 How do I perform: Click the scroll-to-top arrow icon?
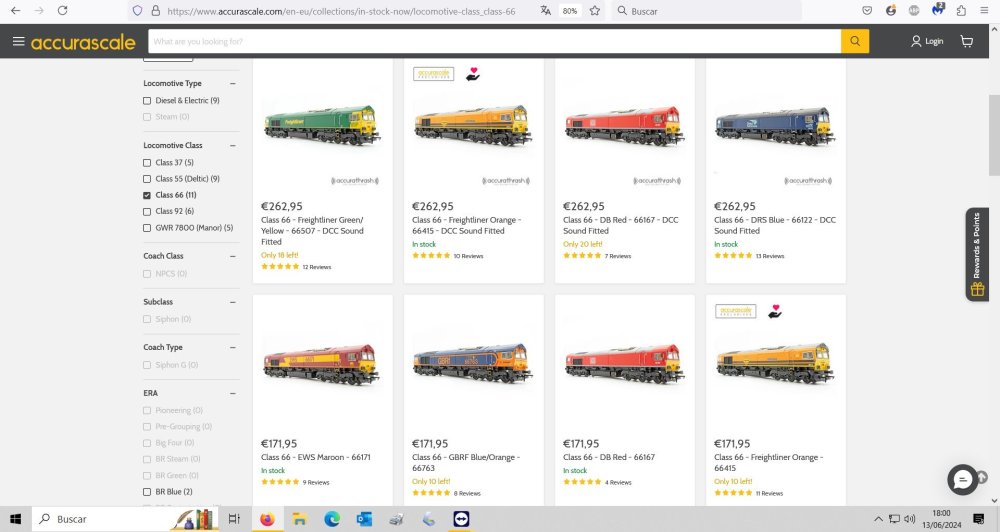click(982, 477)
